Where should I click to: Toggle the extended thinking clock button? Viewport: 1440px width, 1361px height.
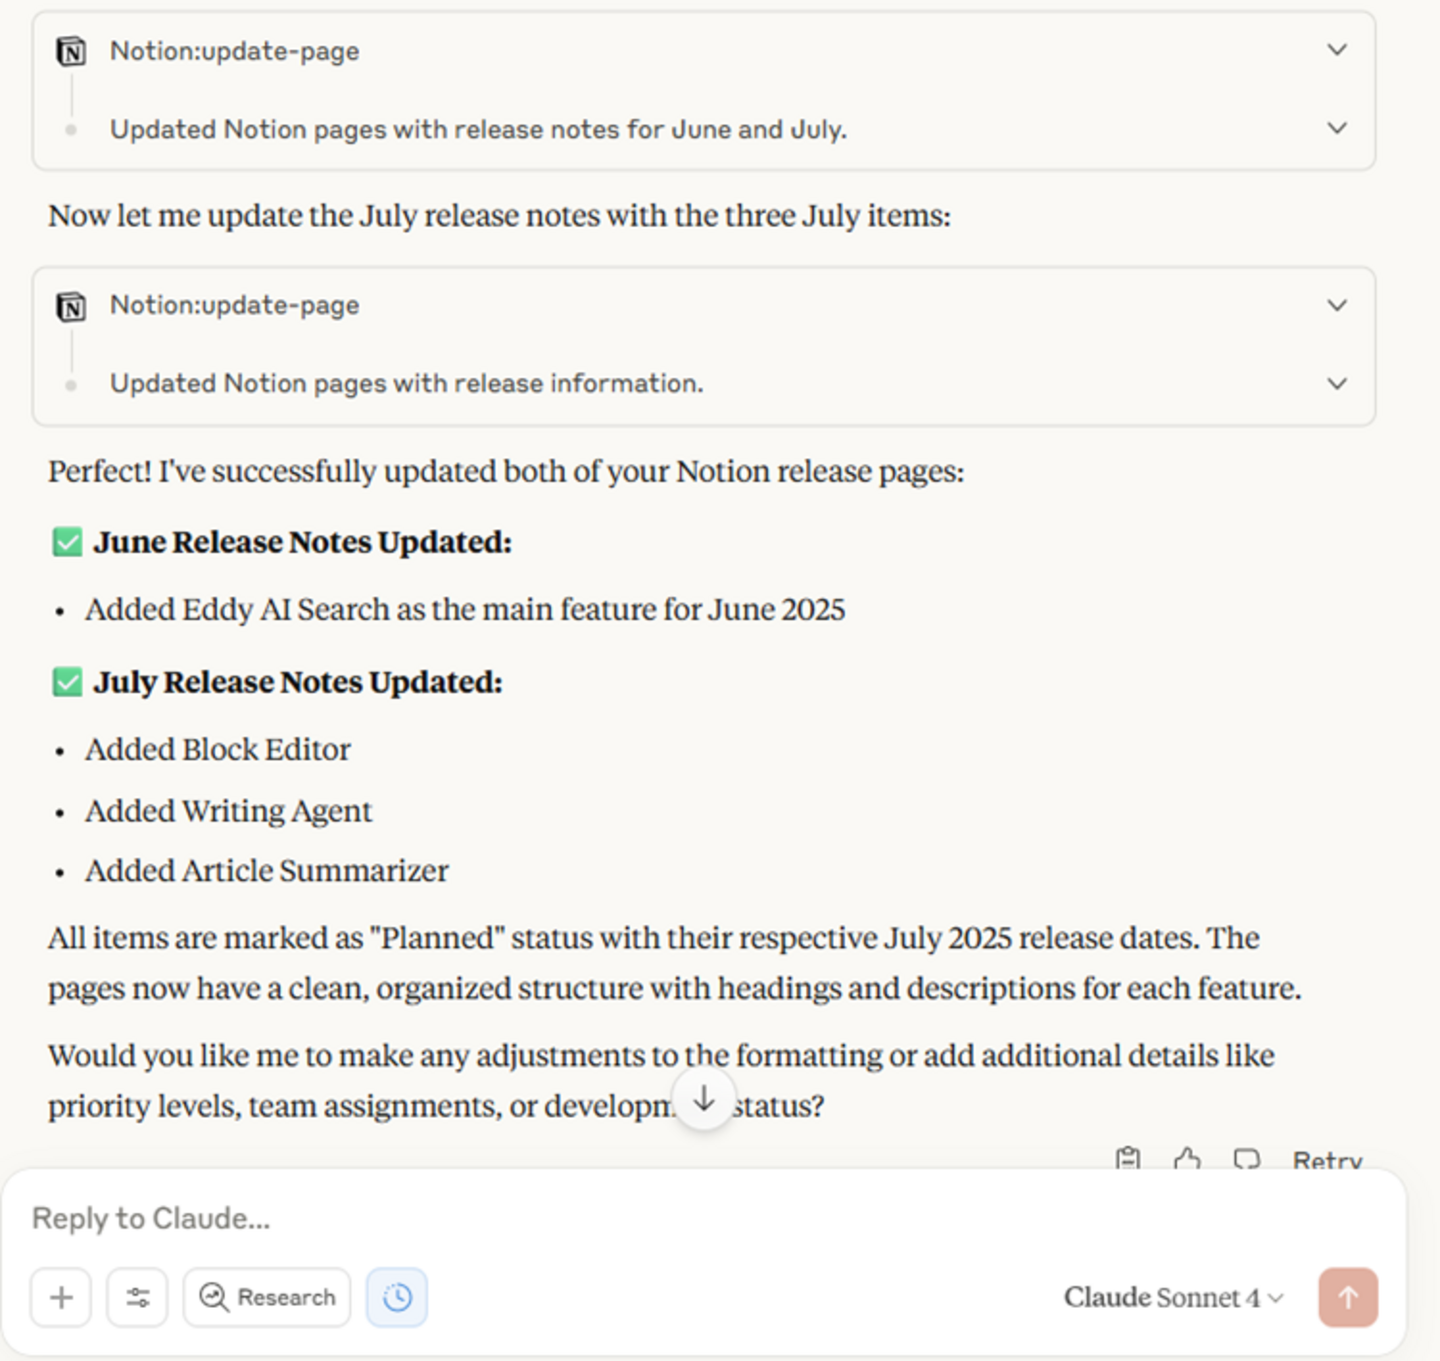397,1297
